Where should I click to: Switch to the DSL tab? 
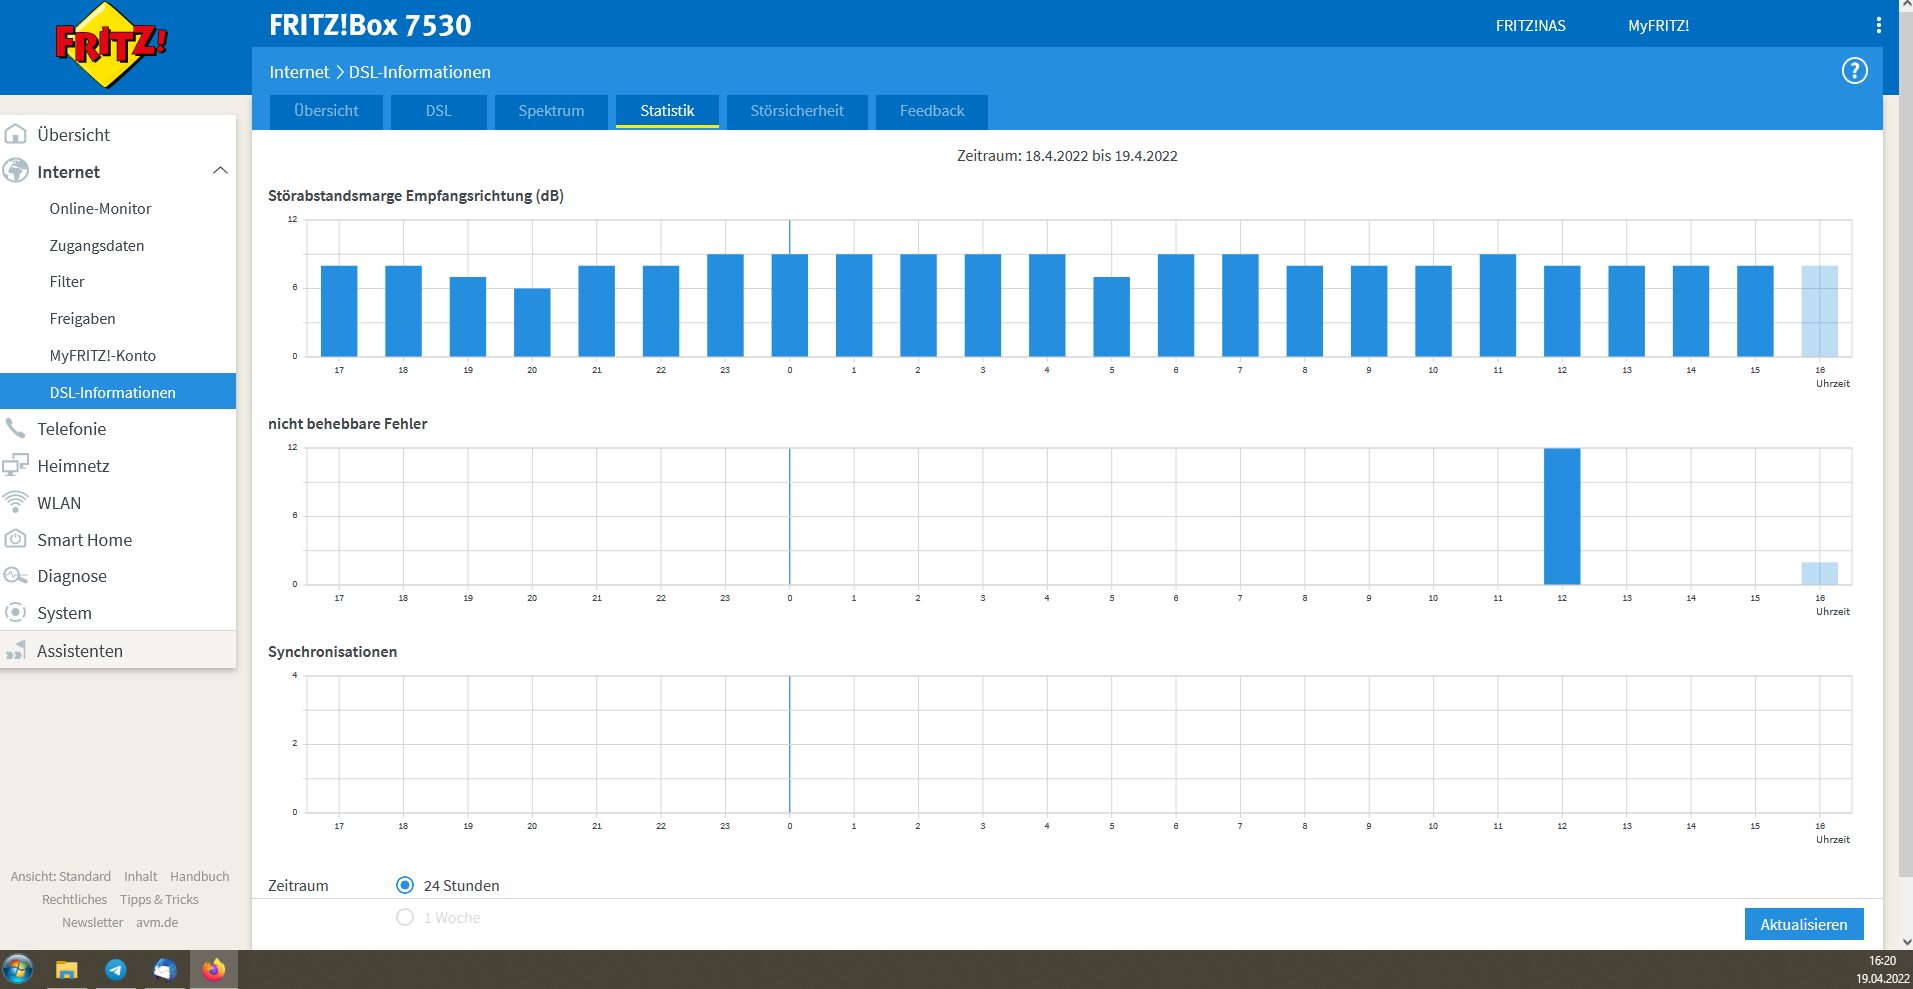tap(439, 111)
